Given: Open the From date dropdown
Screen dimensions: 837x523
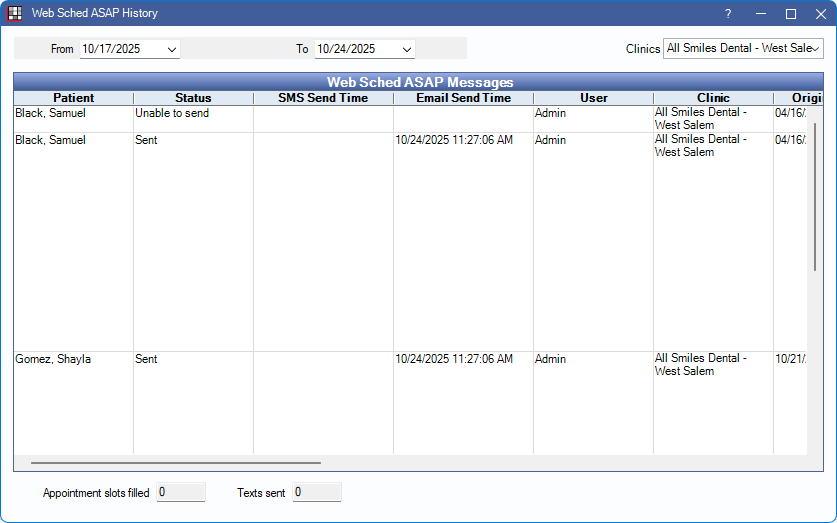Looking at the screenshot, I should coord(172,49).
